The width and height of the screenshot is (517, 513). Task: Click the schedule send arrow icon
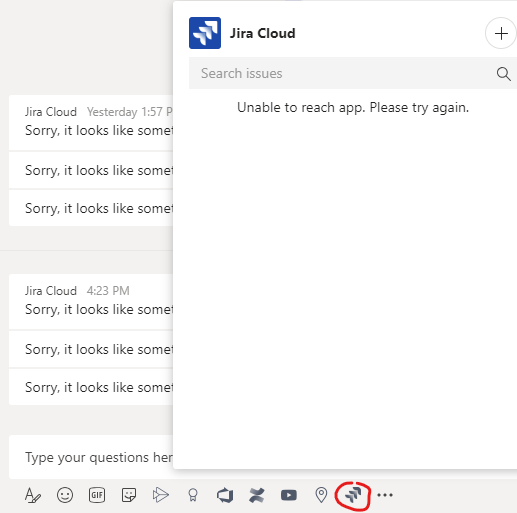161,495
